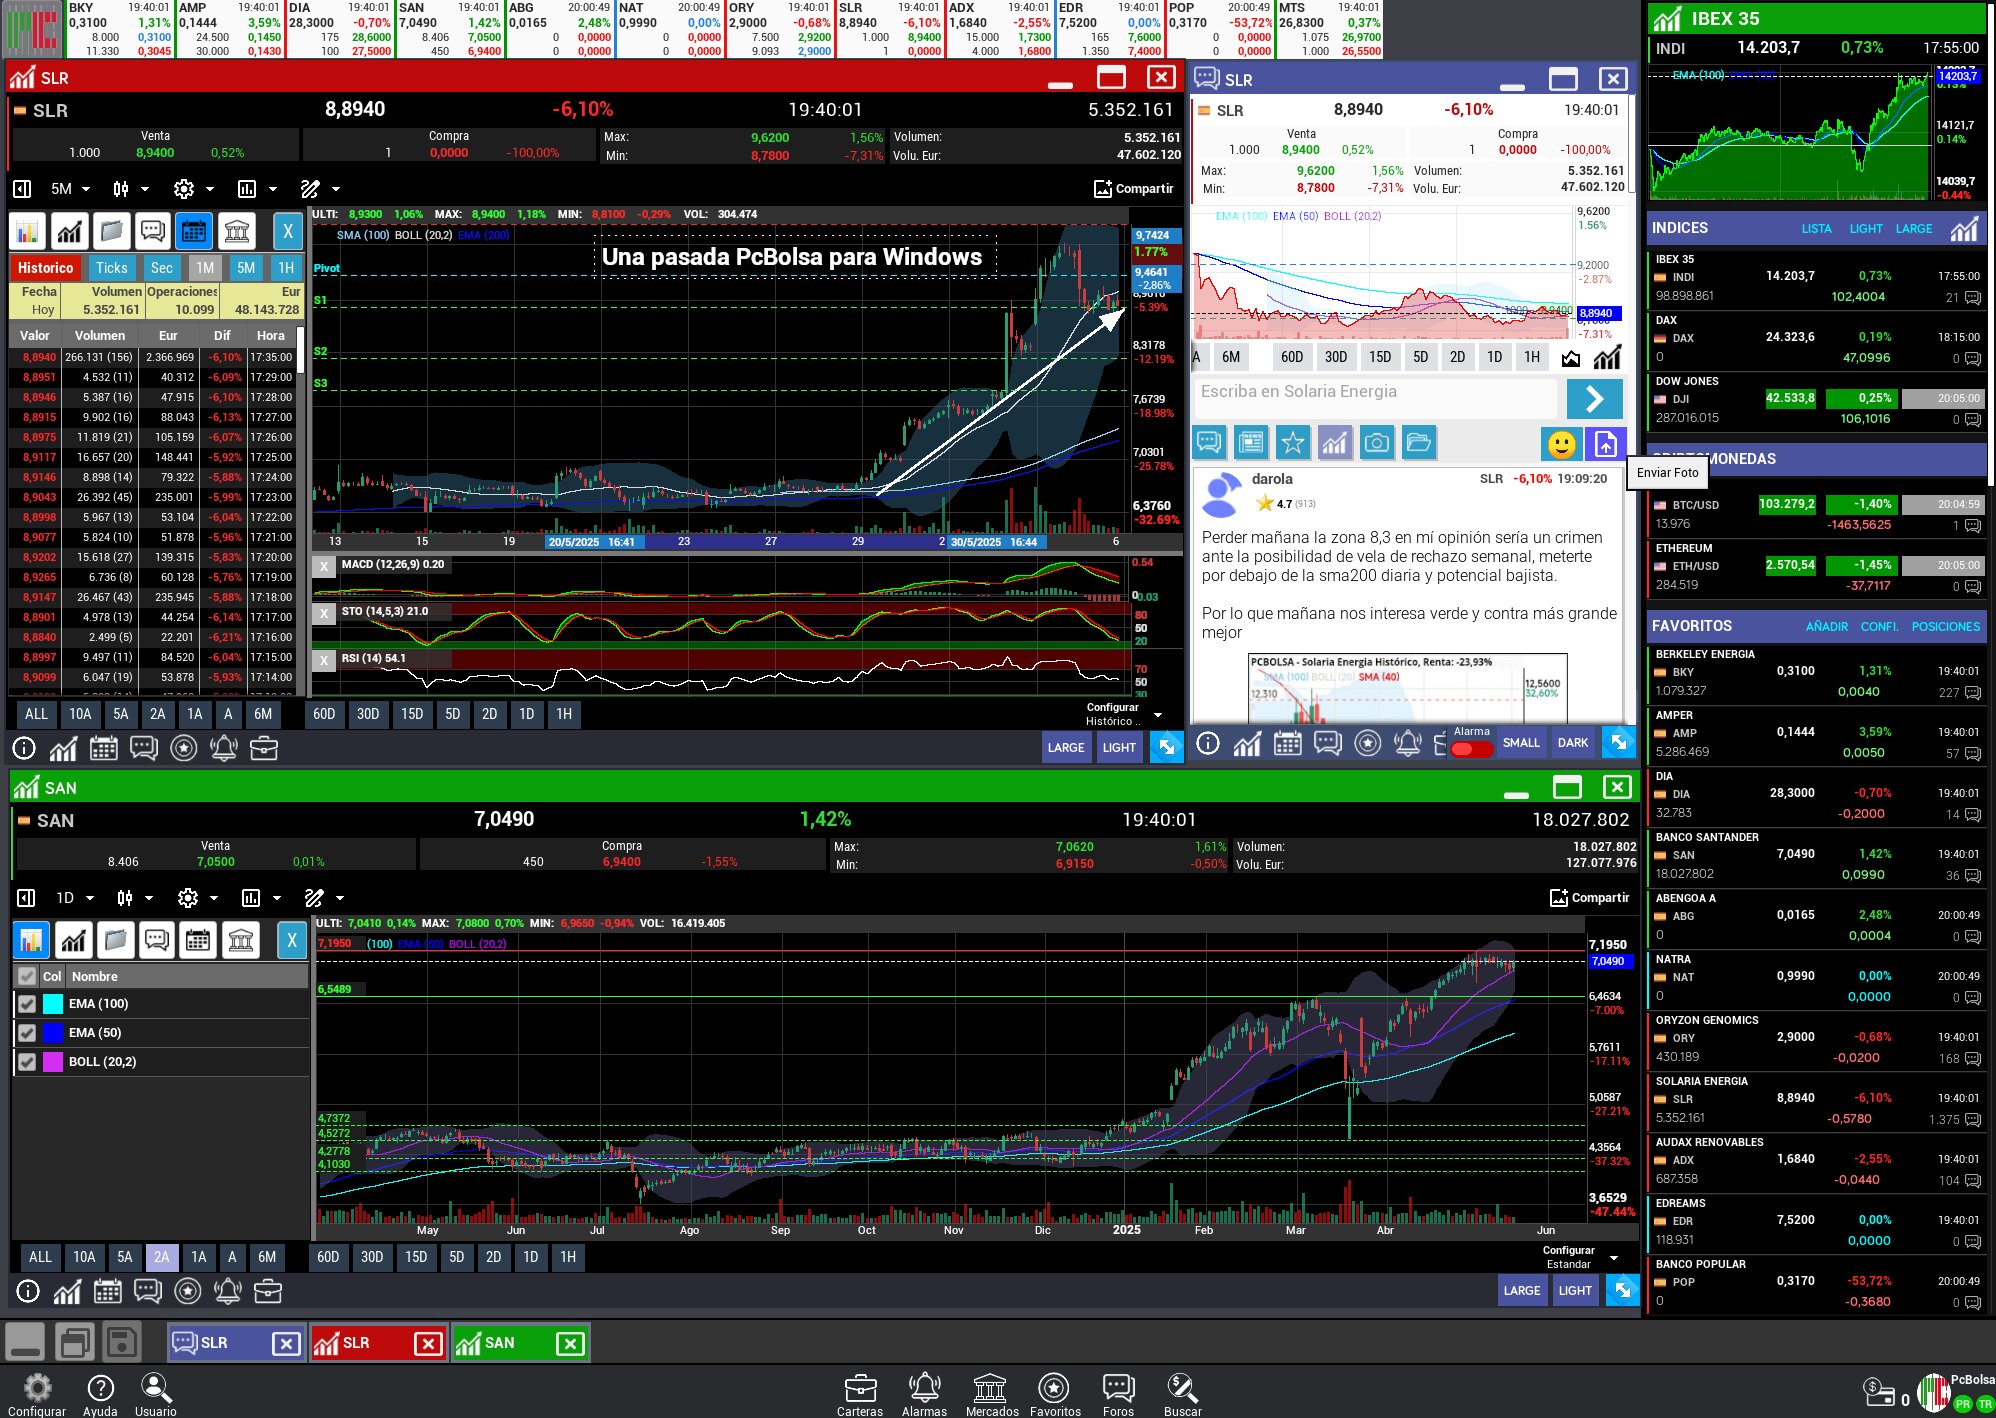Open Buscar search in the bottom bar
This screenshot has height=1418, width=1996.
tap(1182, 1394)
